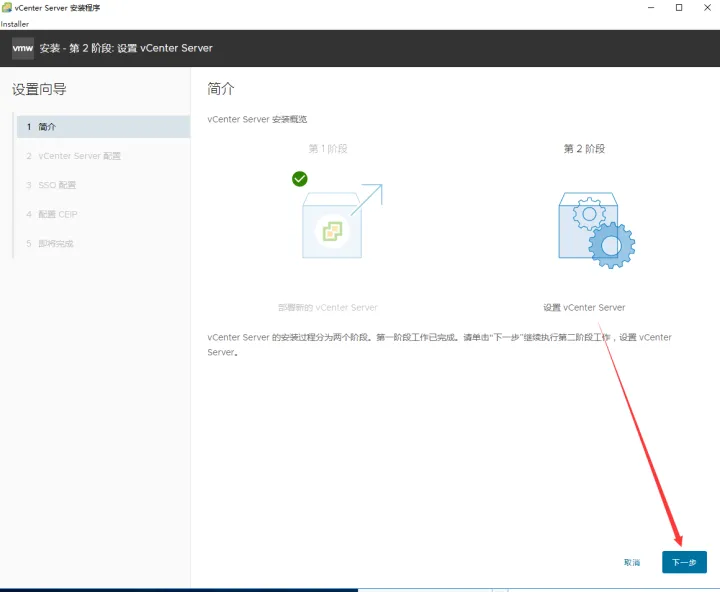
Task: Select step 1 简介 in the wizard sidebar
Action: coord(103,127)
